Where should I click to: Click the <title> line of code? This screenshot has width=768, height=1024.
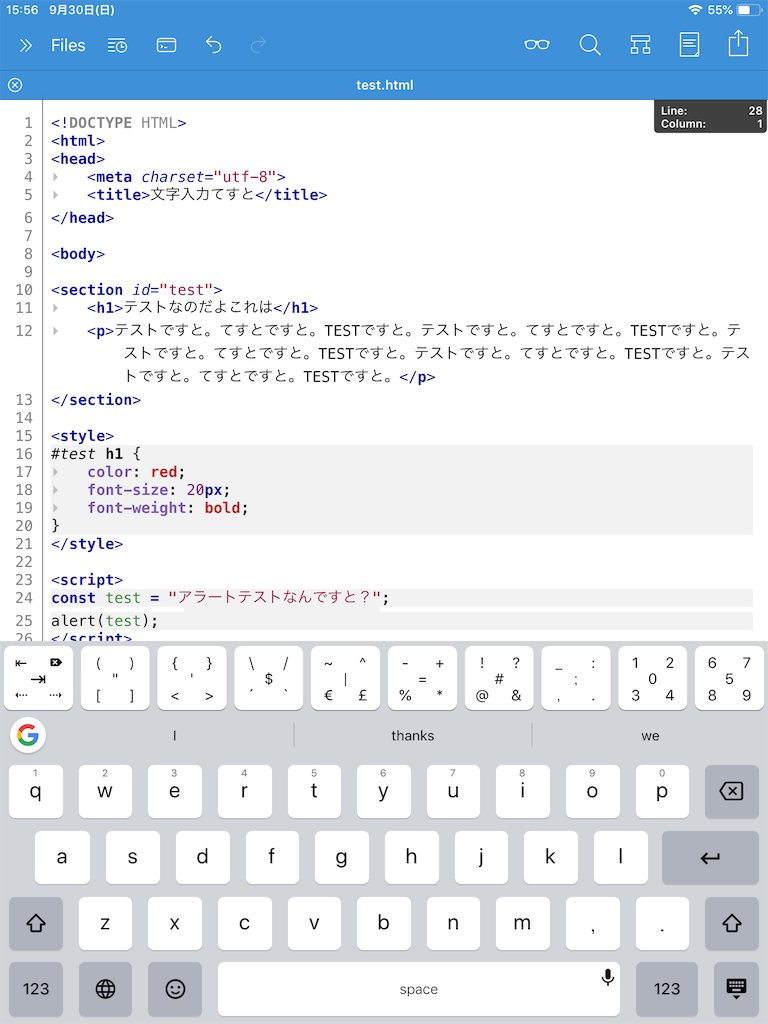tap(207, 195)
